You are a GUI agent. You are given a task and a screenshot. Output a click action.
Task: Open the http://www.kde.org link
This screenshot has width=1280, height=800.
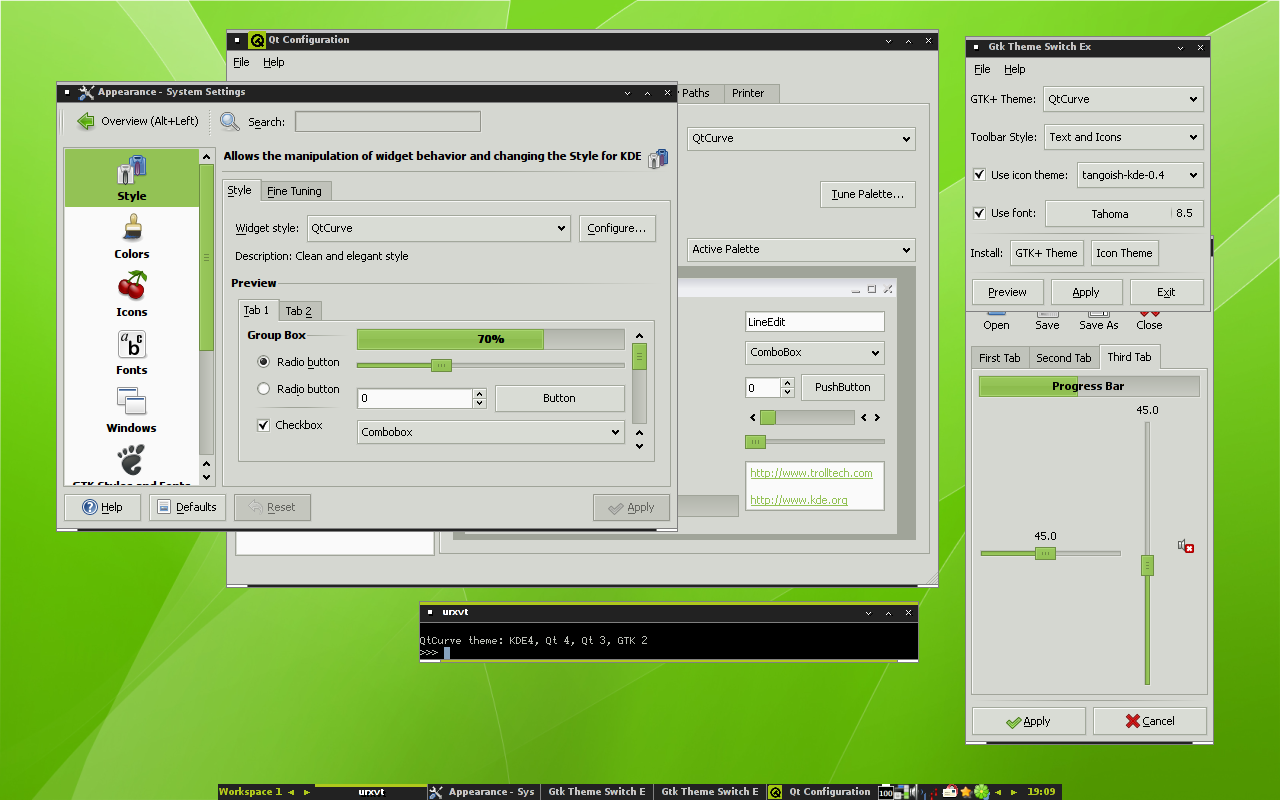(x=799, y=500)
